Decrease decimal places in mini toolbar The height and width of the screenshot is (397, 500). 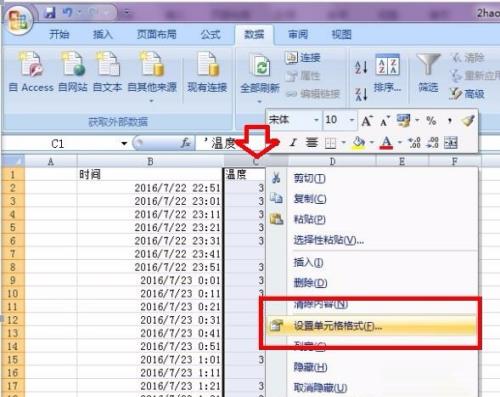[x=433, y=143]
